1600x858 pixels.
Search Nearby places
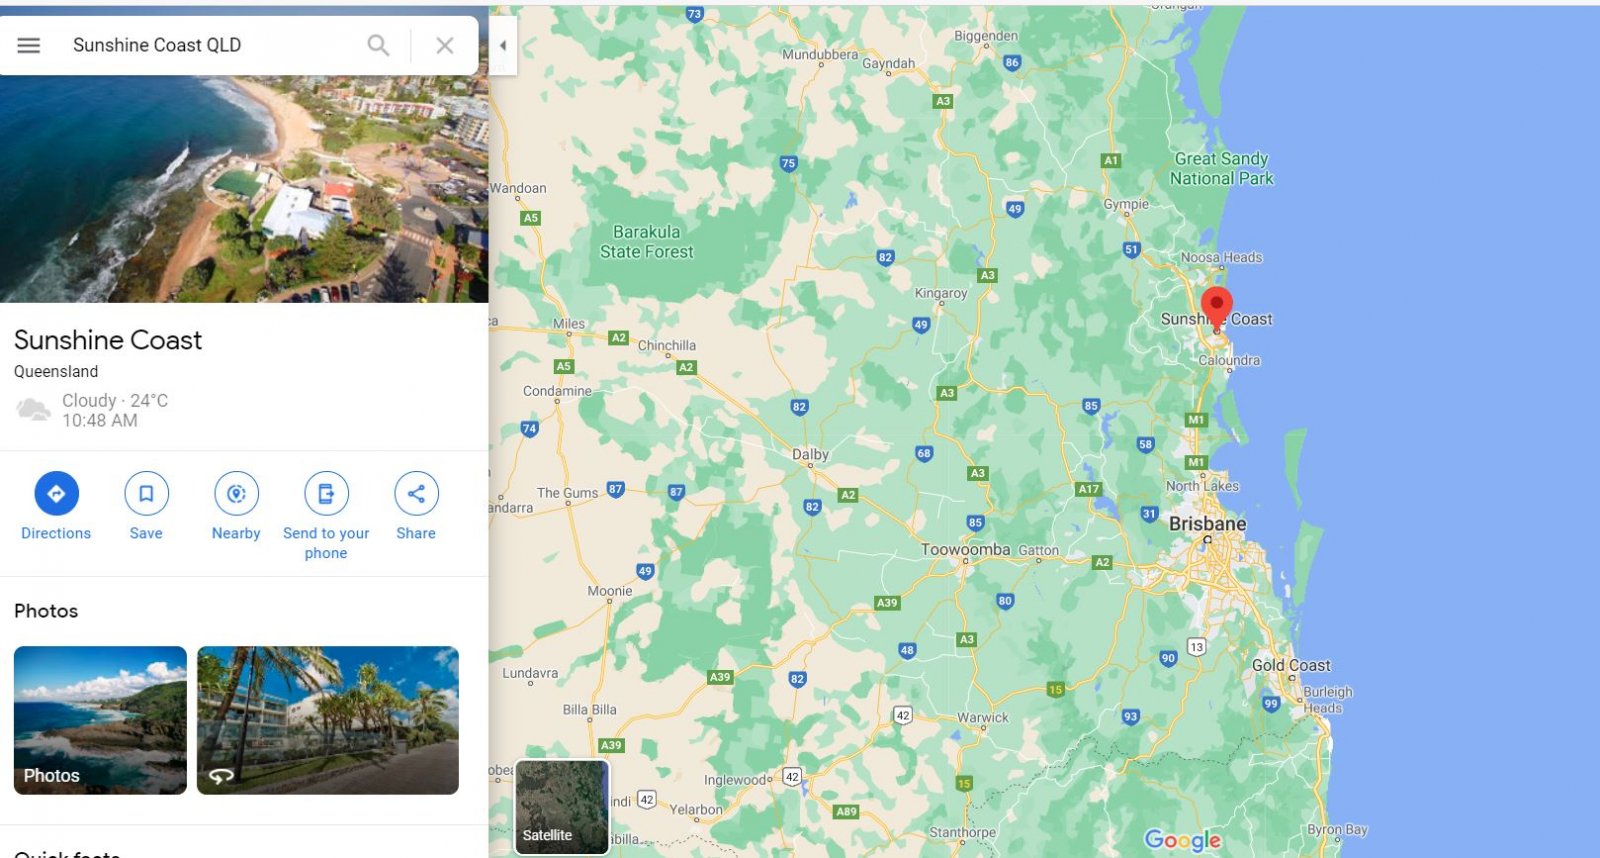[x=236, y=506]
